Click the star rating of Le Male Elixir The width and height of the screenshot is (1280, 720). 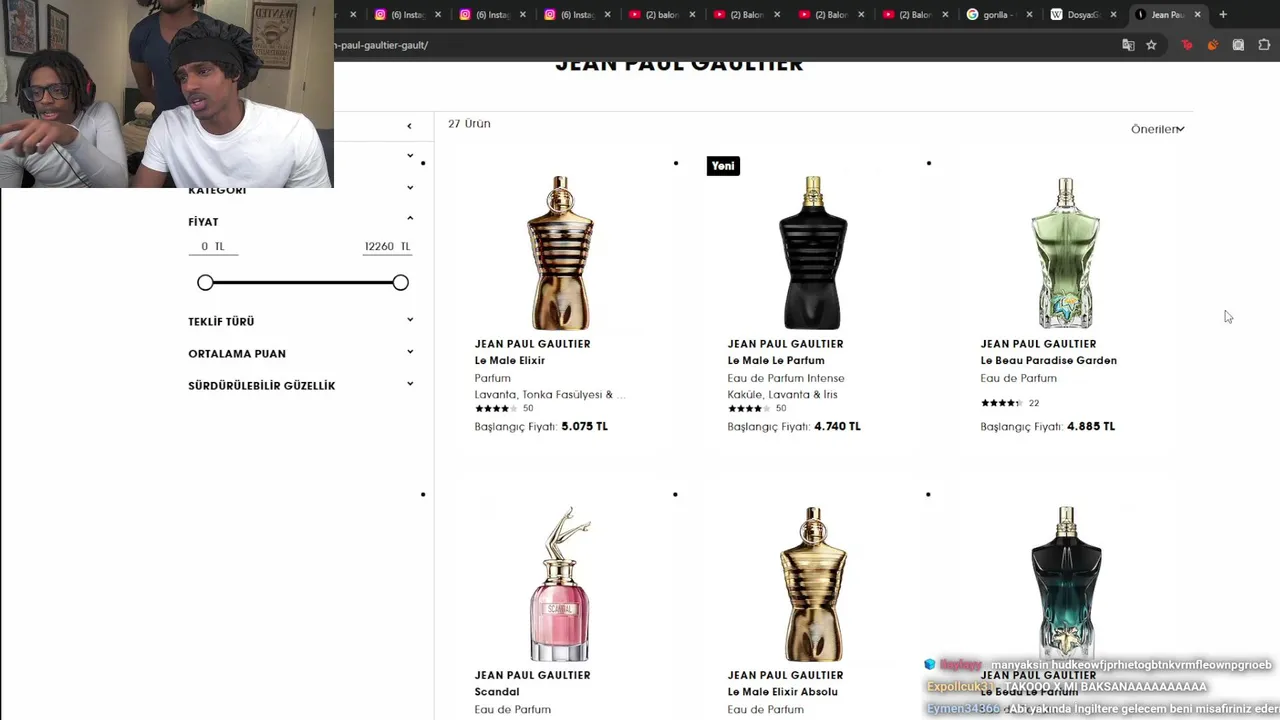click(x=496, y=408)
